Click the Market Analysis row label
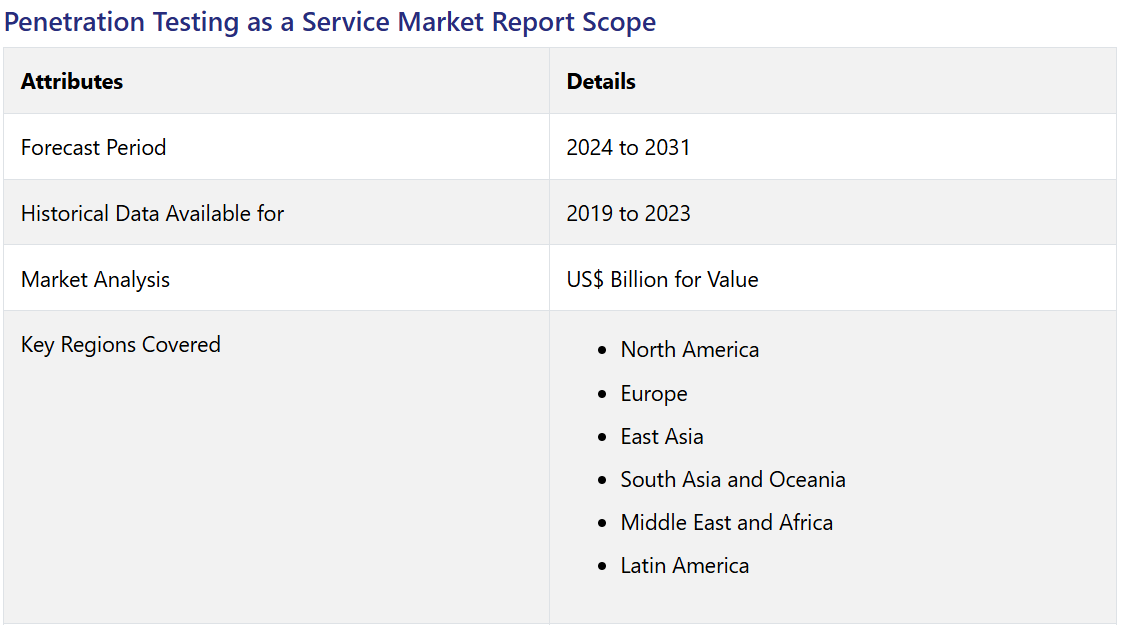This screenshot has height=625, width=1123. click(95, 280)
